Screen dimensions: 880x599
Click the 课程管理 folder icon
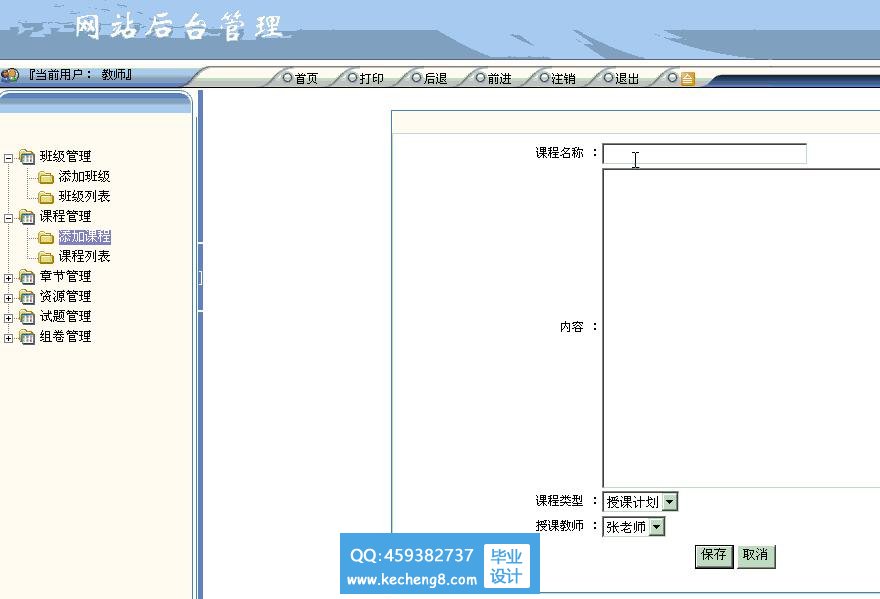click(27, 217)
